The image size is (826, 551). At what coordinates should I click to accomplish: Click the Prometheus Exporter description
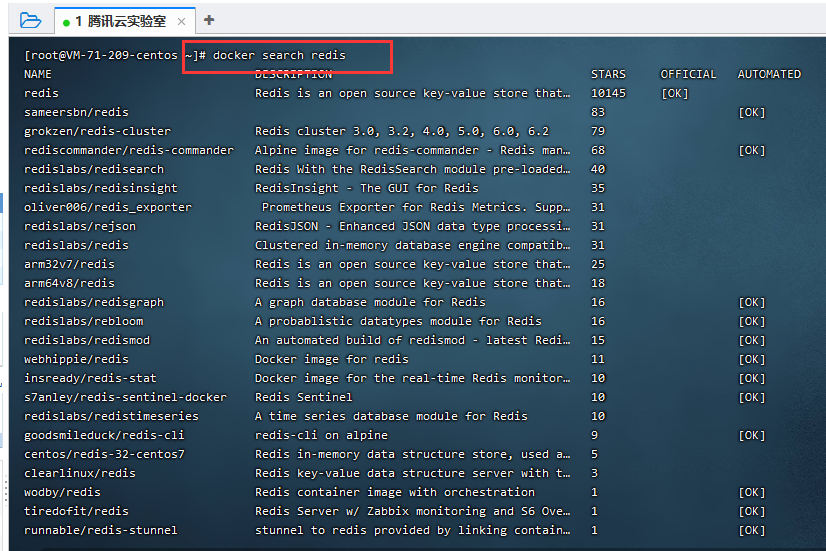point(416,207)
